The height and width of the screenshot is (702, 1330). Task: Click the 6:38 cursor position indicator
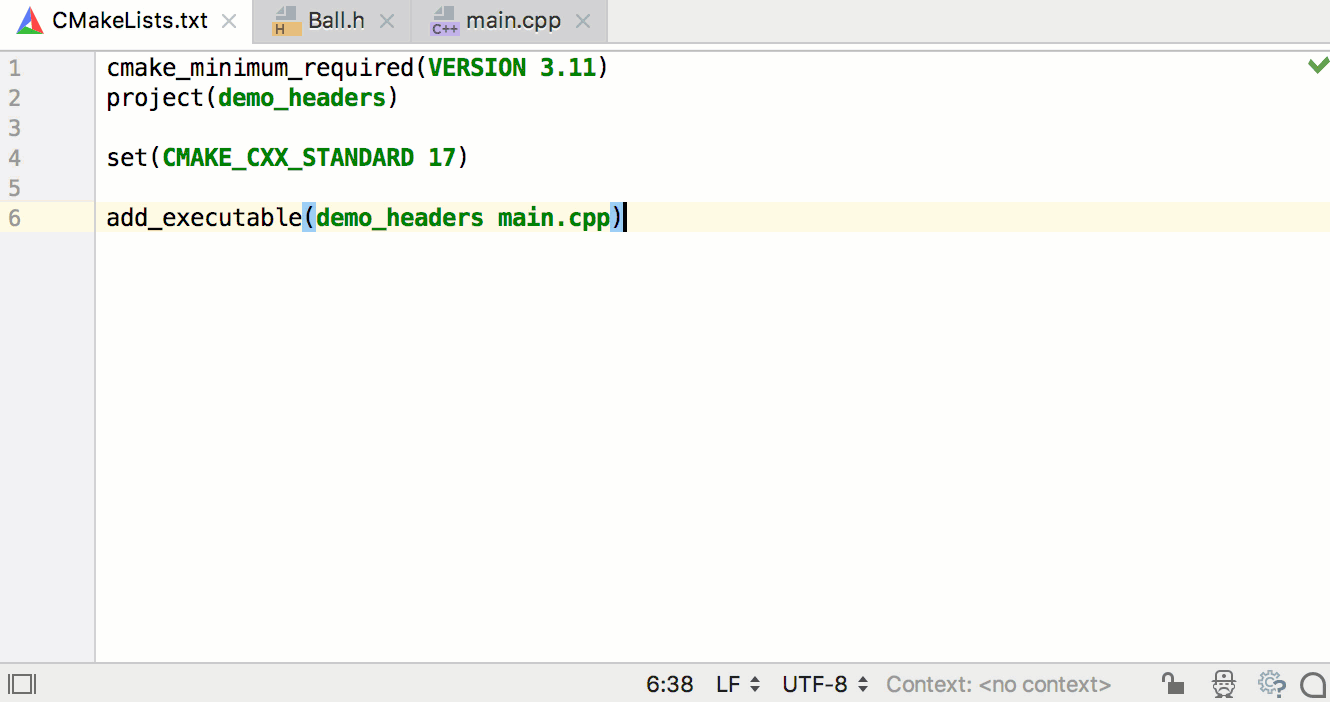tap(670, 684)
